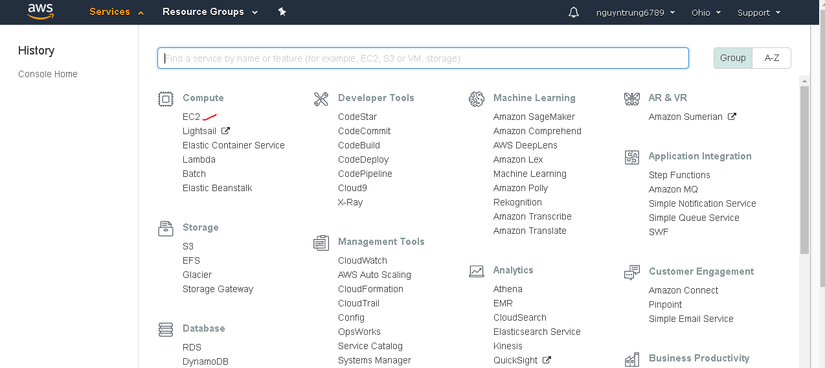Click the Customer Engagement chat icon

[x=632, y=272]
